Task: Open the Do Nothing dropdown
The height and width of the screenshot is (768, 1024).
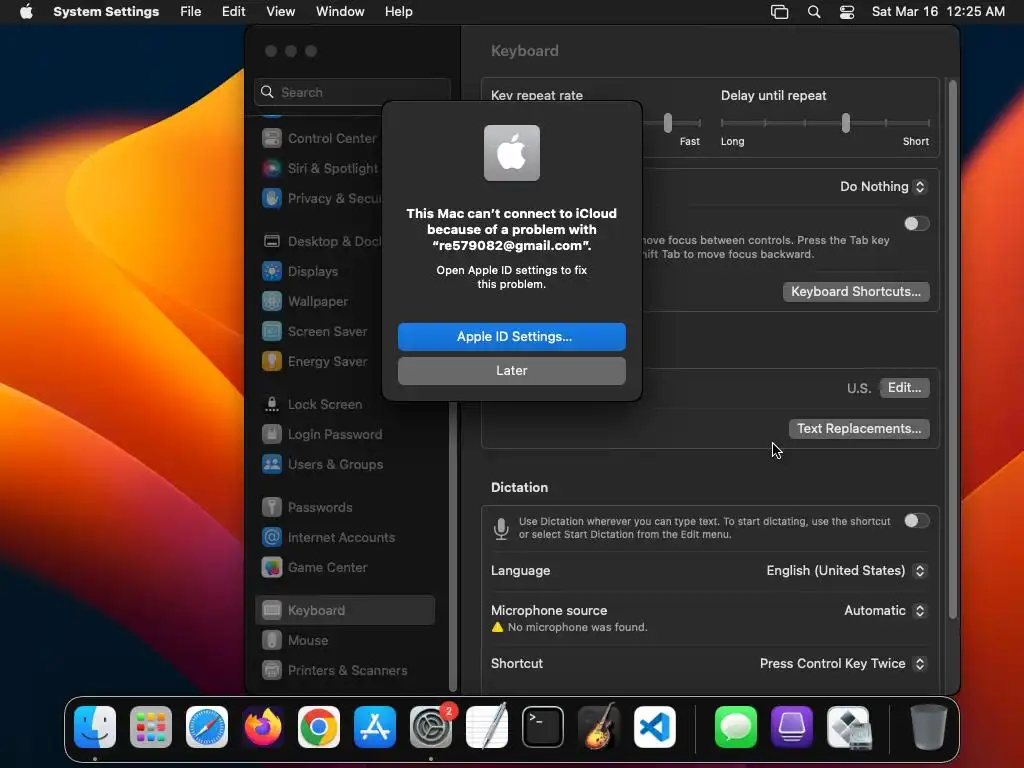Action: click(882, 187)
